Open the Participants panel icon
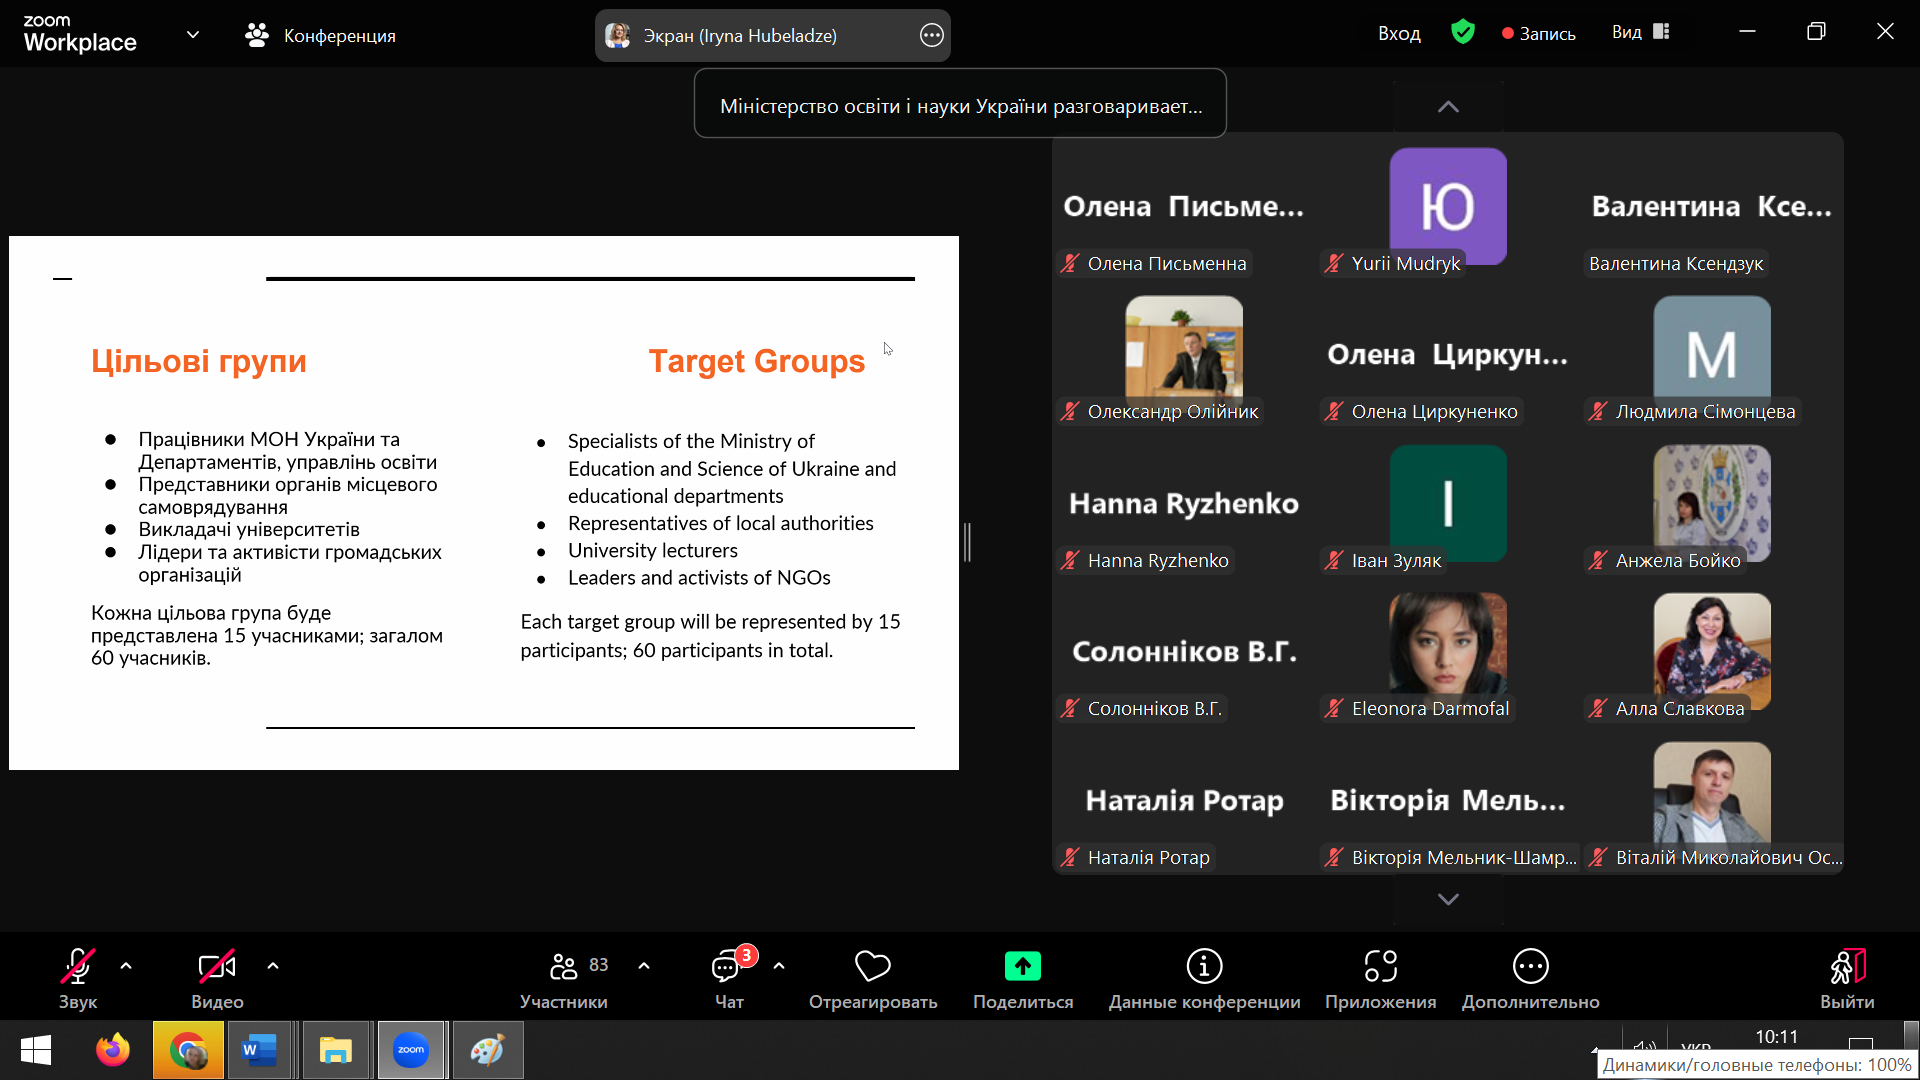Viewport: 1920px width, 1080px height. pyautogui.click(x=564, y=966)
